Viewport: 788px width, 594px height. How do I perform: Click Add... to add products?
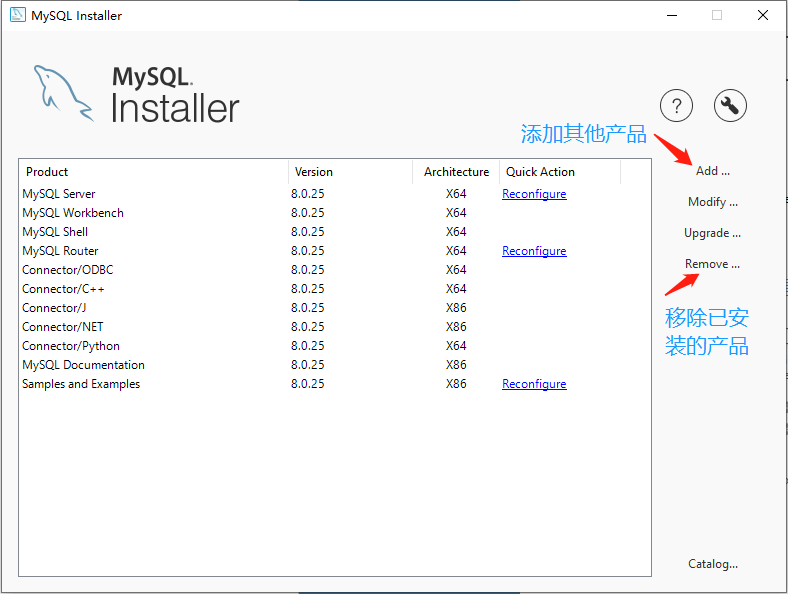point(712,171)
